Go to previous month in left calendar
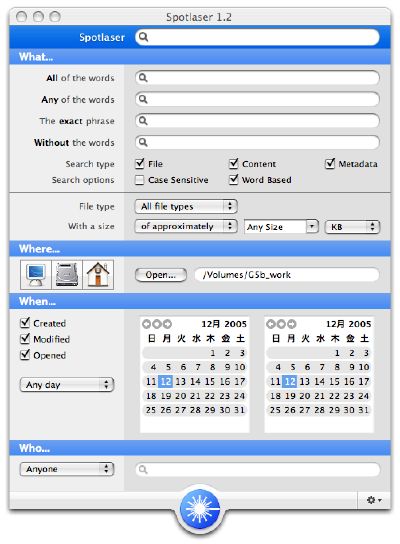Screen dimensions: 400x544 [146, 324]
